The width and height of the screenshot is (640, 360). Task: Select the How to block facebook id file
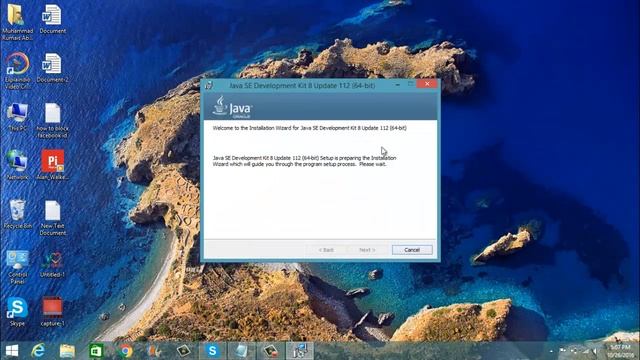[52, 120]
